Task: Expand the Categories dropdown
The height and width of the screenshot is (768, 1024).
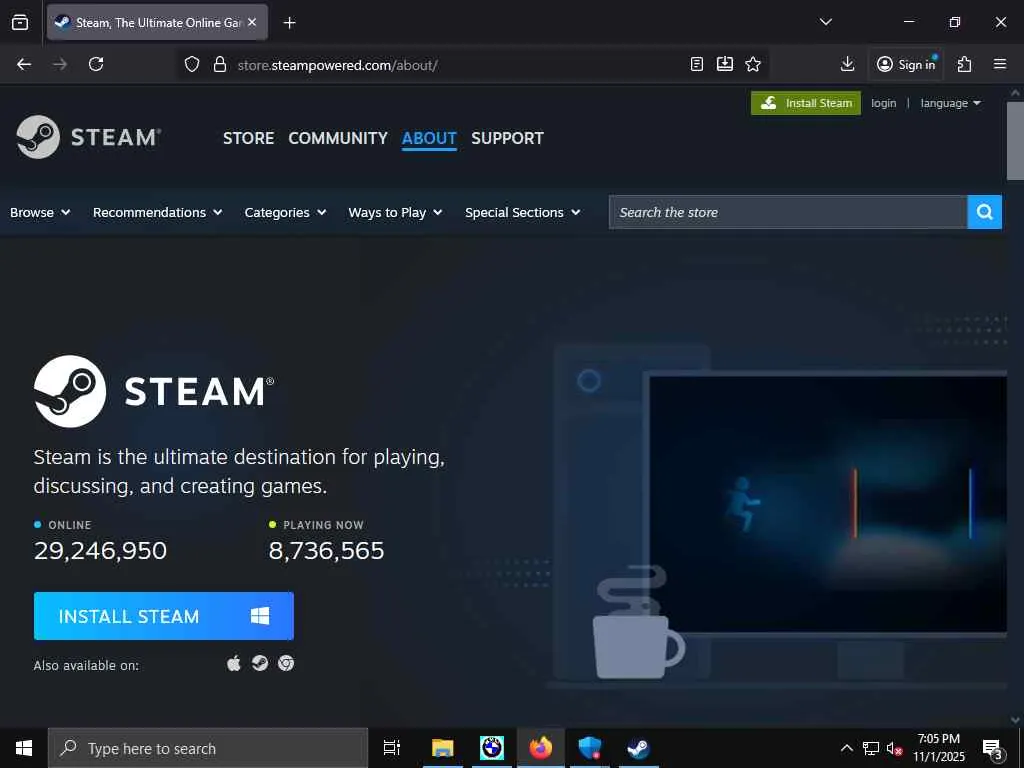Action: (x=285, y=212)
